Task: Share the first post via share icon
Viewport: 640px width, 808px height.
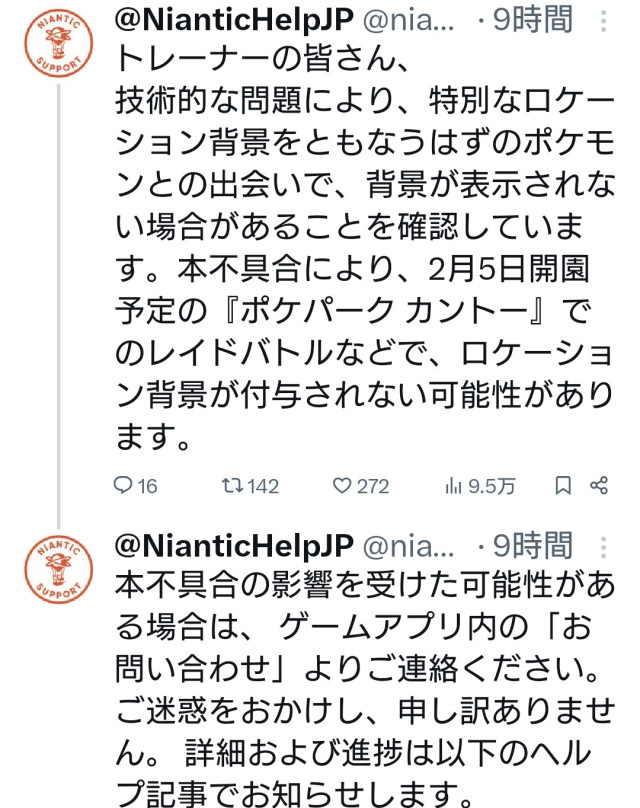Action: coord(600,486)
